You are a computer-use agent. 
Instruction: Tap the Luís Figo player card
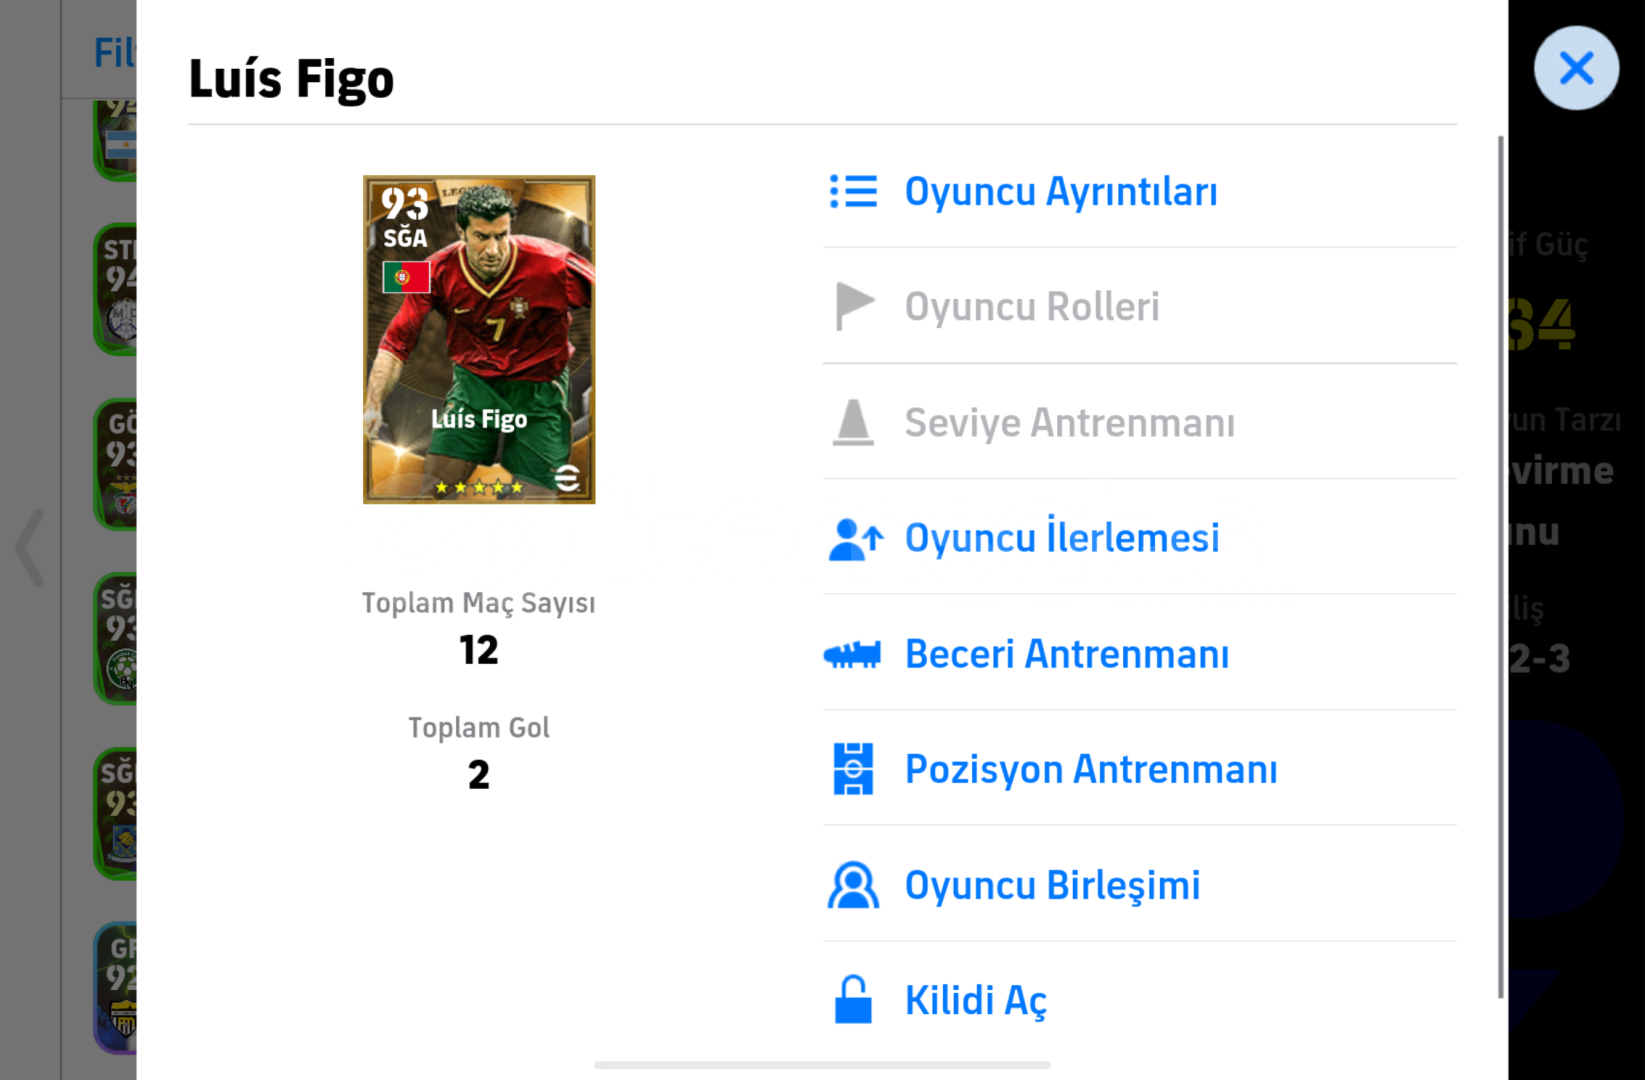point(479,339)
